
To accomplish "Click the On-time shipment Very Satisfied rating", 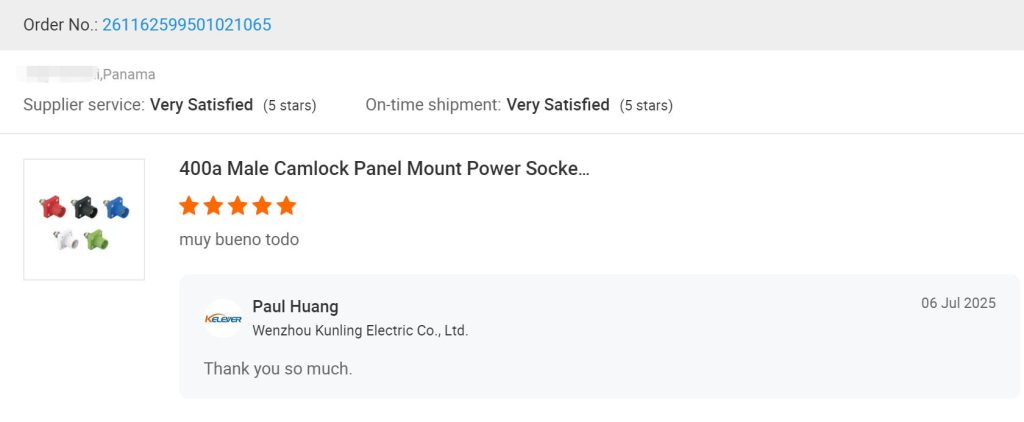I will 557,105.
